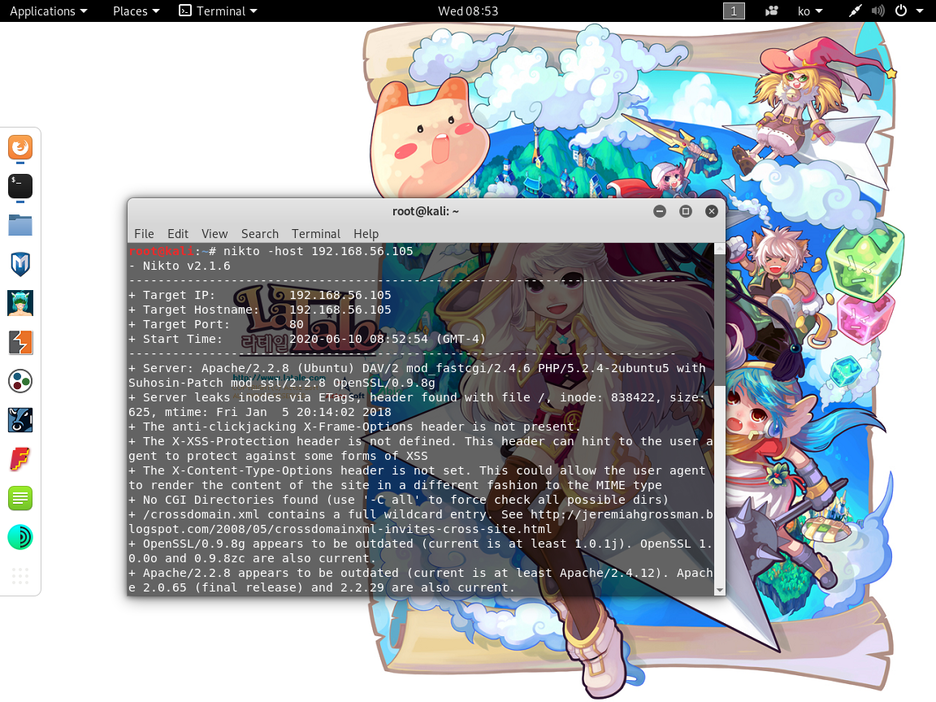Launch Firefox from the dock
The height and width of the screenshot is (702, 936).
pos(20,147)
